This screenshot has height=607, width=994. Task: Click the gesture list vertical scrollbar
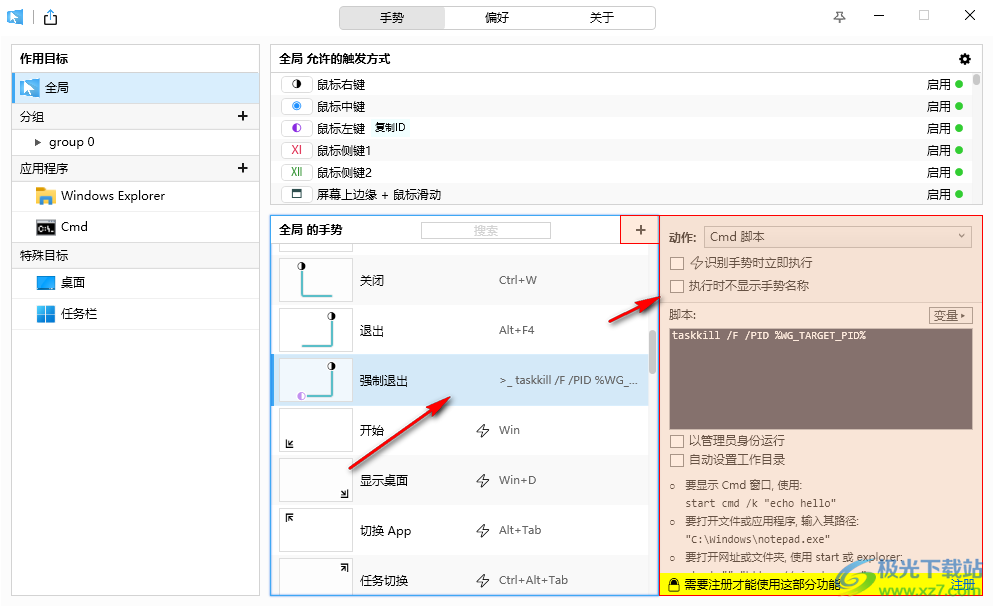pyautogui.click(x=652, y=352)
